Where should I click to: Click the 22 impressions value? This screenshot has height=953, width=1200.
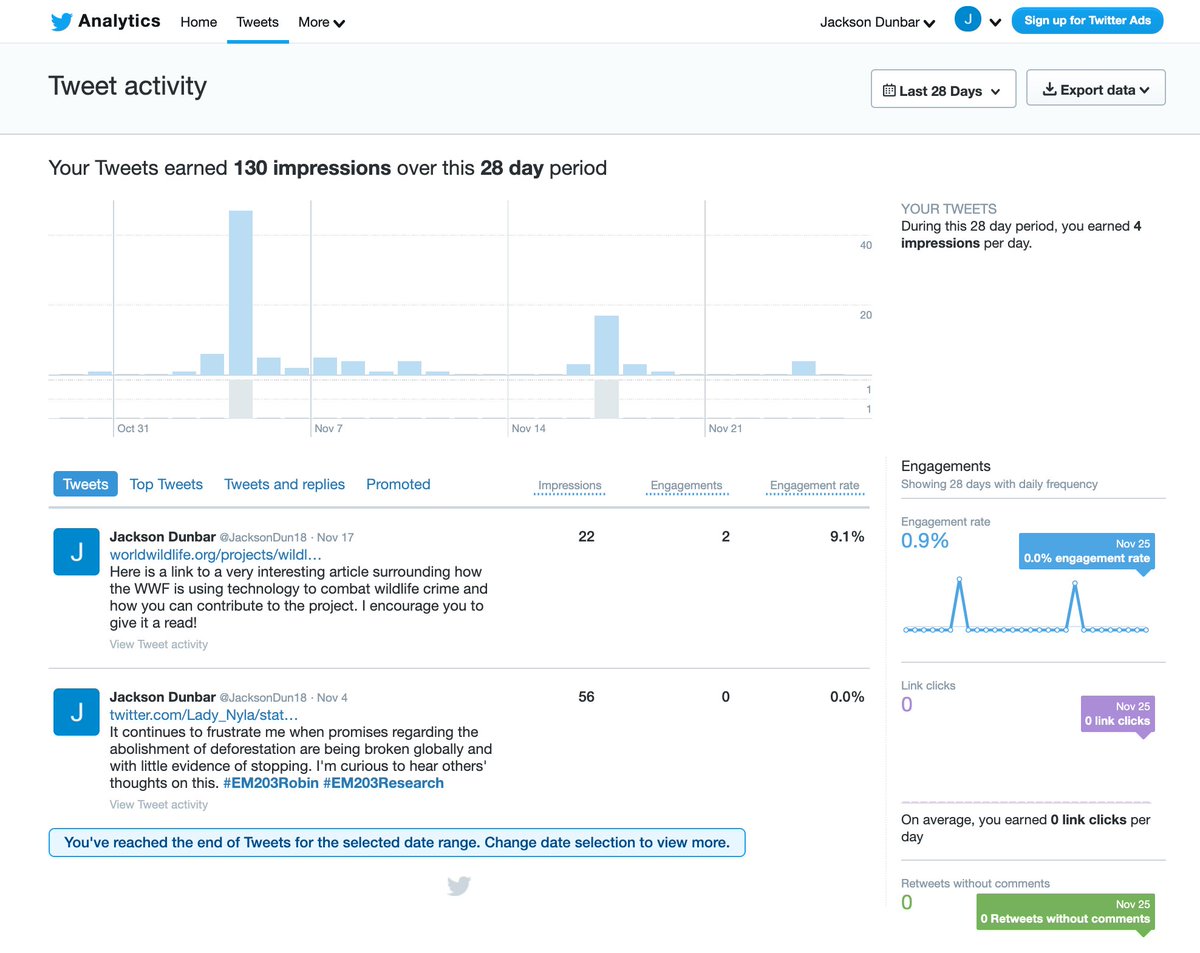coord(586,537)
